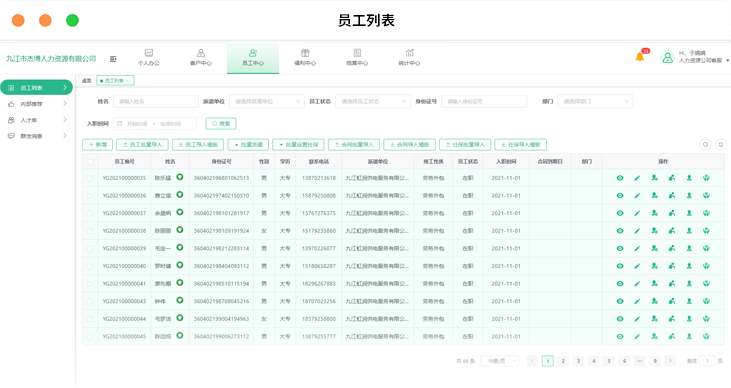This screenshot has height=388, width=731.
Task: Open the 派遣单位 dropdown filter
Action: click(267, 101)
